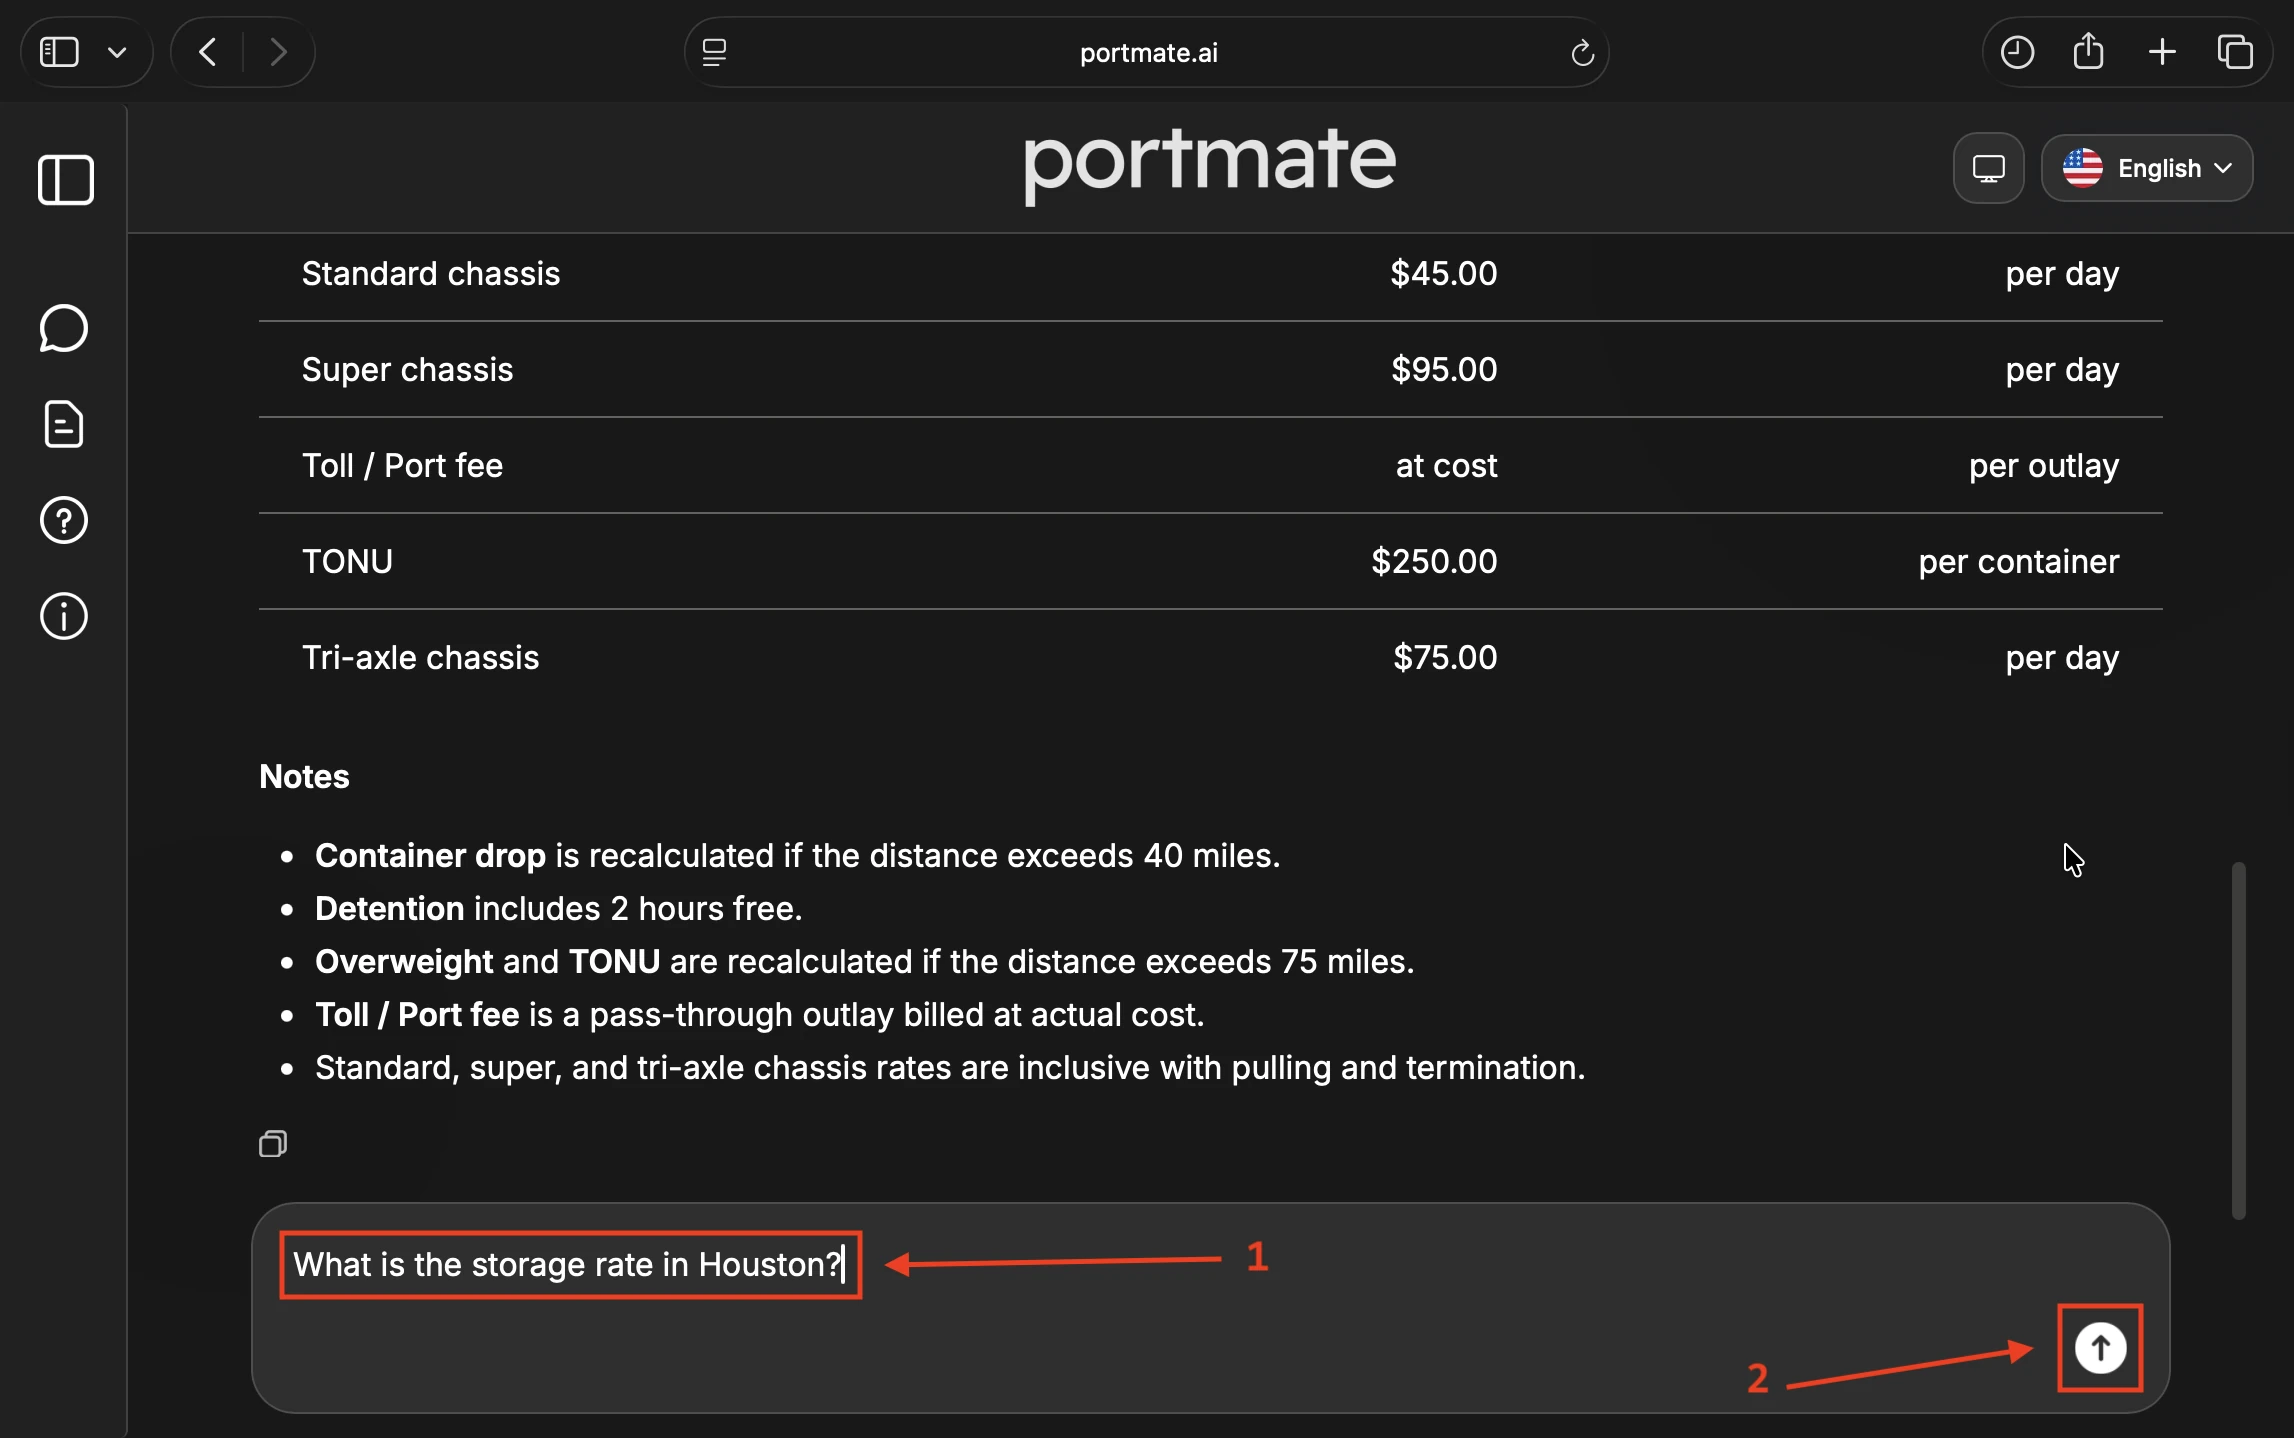Viewport: 2294px width, 1438px height.
Task: Go back to previous page
Action: pos(208,52)
